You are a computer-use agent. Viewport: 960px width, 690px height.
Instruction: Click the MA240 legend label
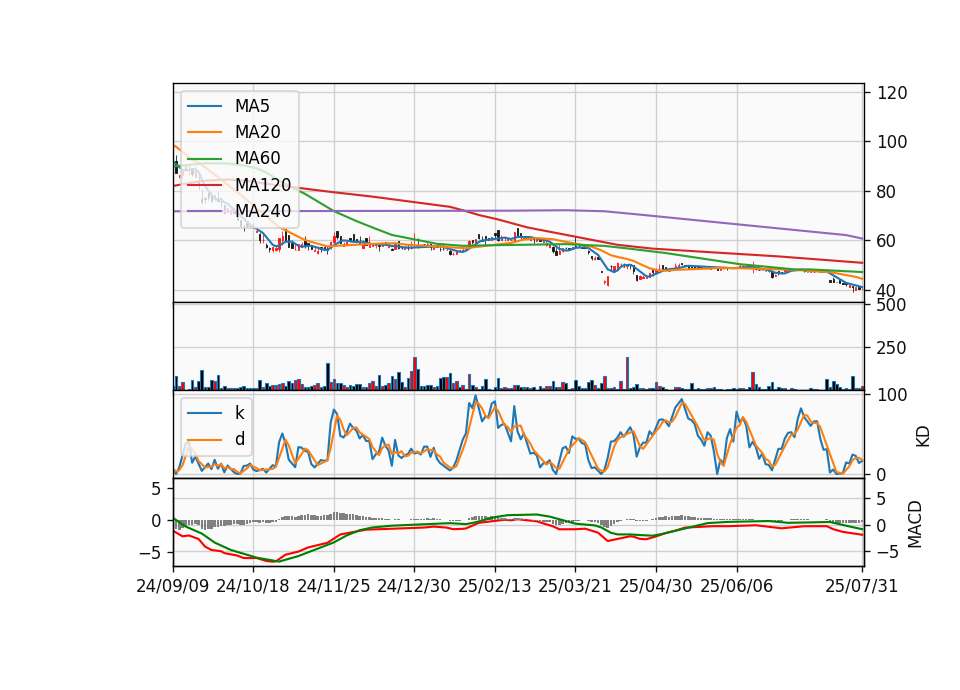[263, 211]
